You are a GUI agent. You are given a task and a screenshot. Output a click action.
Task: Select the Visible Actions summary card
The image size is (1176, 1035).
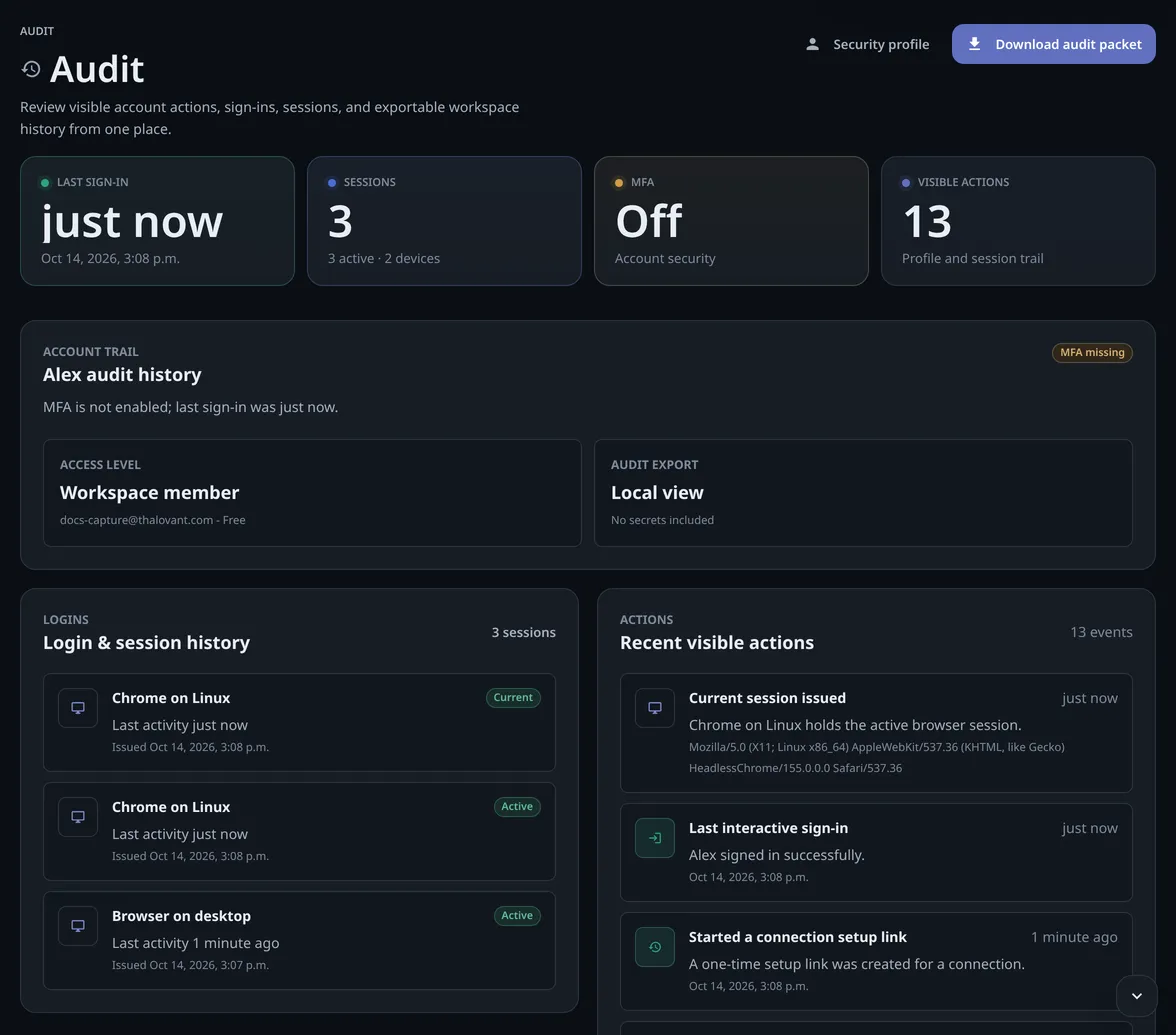[1018, 220]
